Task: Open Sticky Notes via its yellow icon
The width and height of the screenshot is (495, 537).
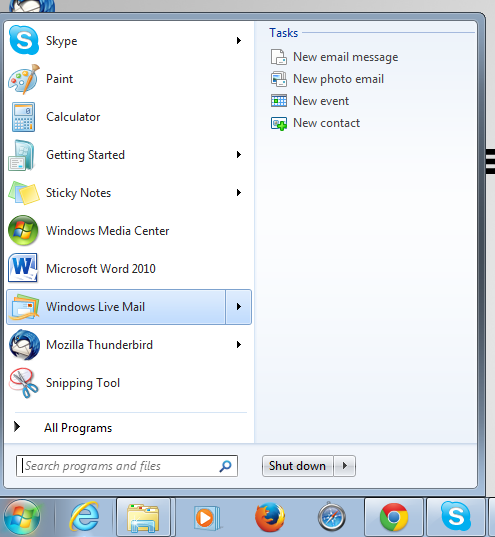Action: 24,193
